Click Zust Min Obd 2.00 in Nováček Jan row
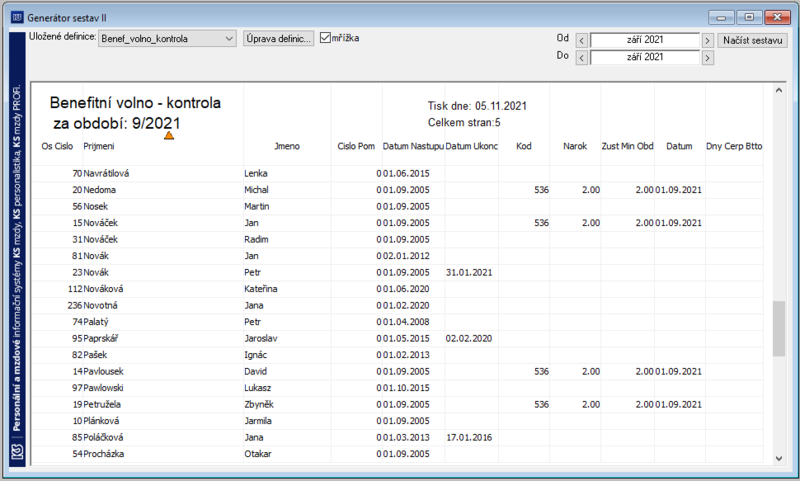The image size is (800, 481). pos(644,223)
